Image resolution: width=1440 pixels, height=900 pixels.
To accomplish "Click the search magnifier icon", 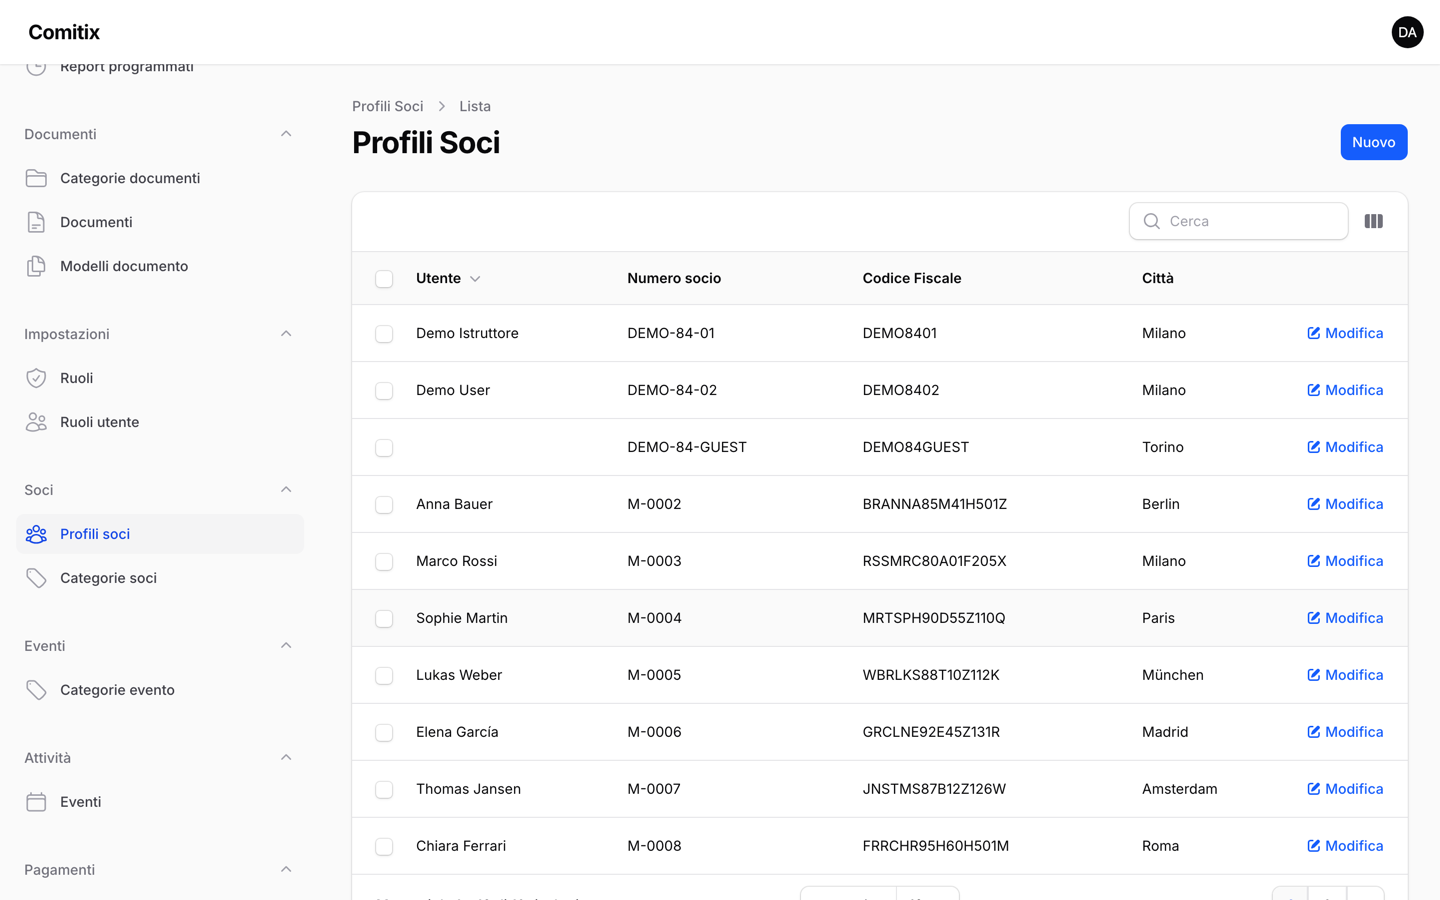I will point(1152,221).
